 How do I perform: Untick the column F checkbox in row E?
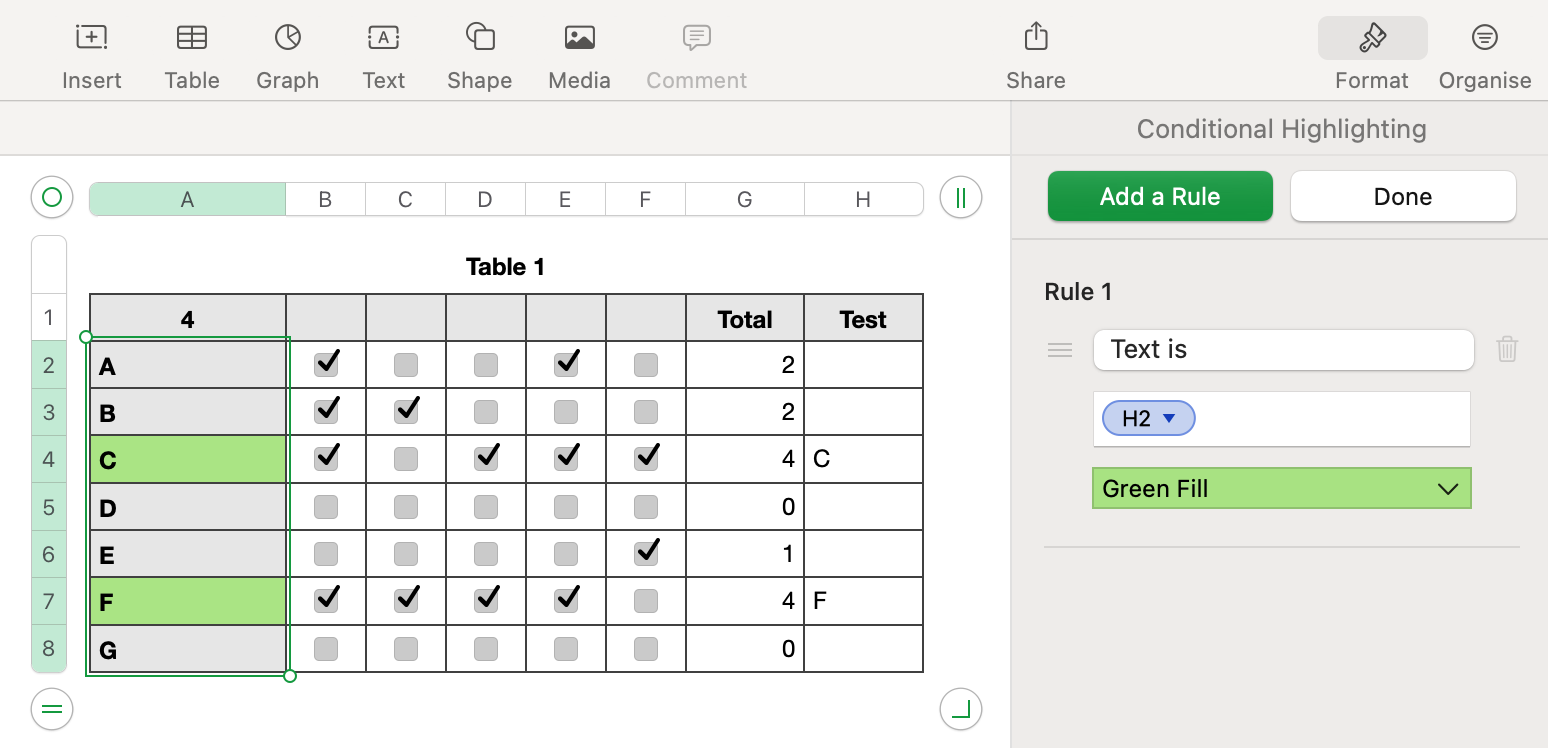[x=646, y=553]
